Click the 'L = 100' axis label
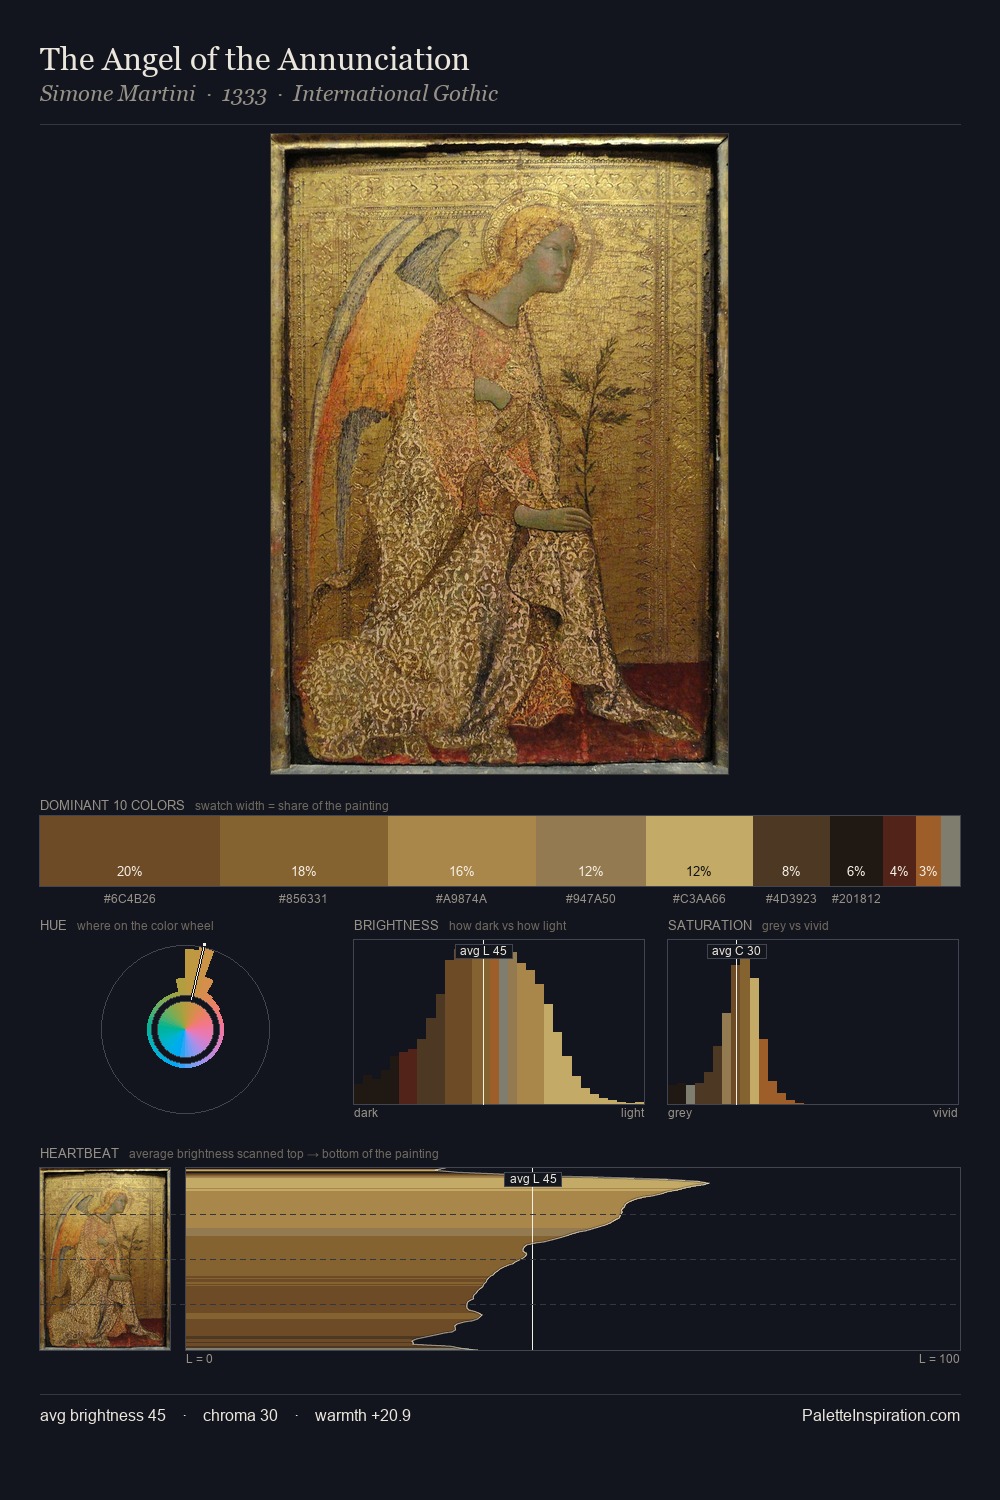This screenshot has height=1500, width=1000. pos(939,1359)
